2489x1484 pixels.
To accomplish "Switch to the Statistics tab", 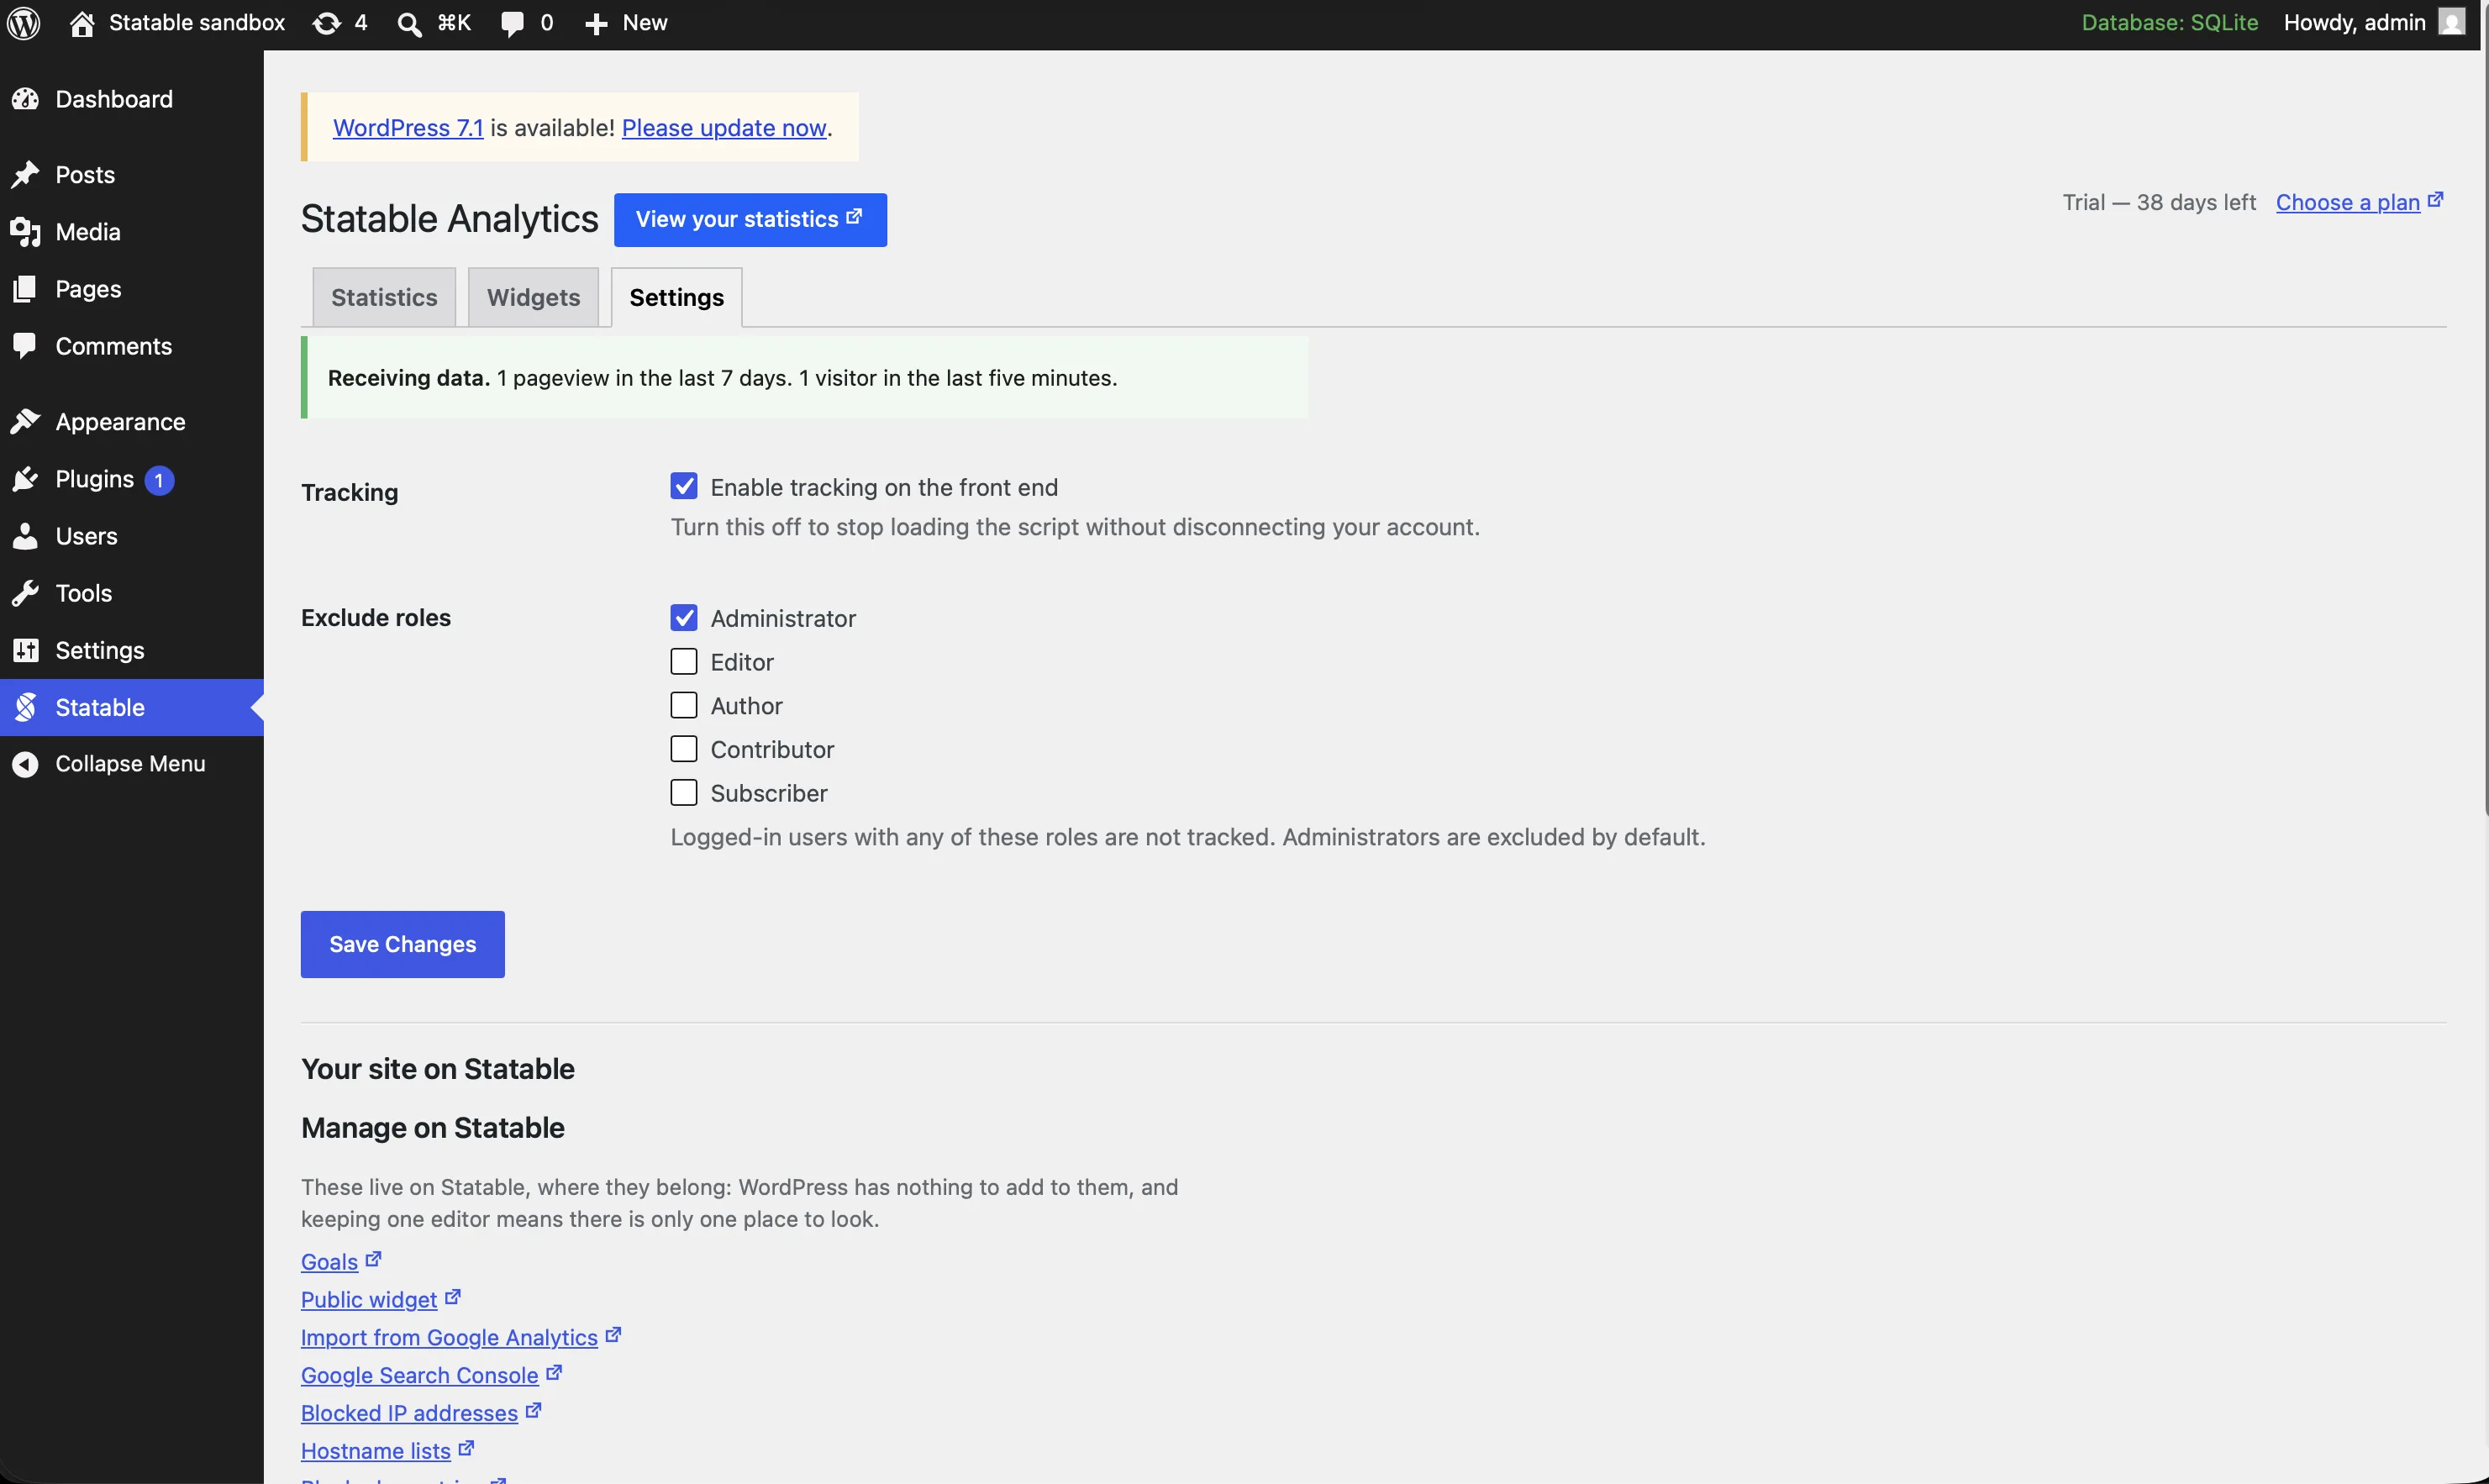I will [x=384, y=297].
